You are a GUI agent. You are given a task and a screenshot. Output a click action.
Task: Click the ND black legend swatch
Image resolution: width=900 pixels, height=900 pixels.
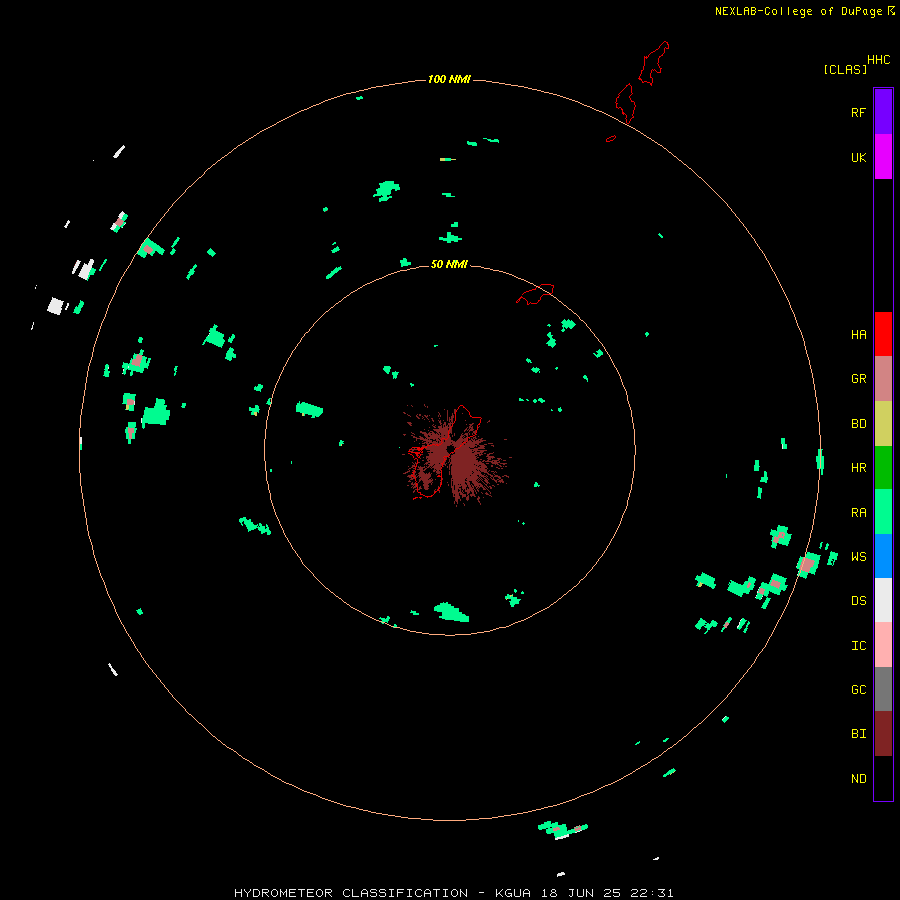[883, 778]
